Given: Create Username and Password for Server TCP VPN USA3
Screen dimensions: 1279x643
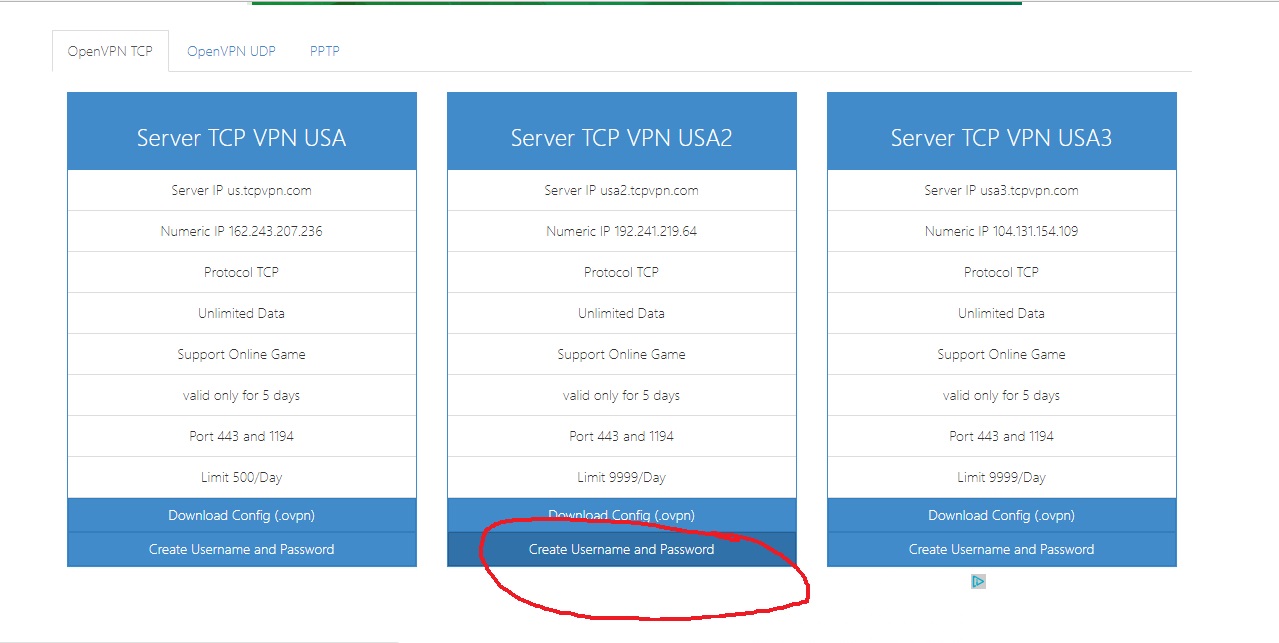Looking at the screenshot, I should pyautogui.click(x=1000, y=549).
